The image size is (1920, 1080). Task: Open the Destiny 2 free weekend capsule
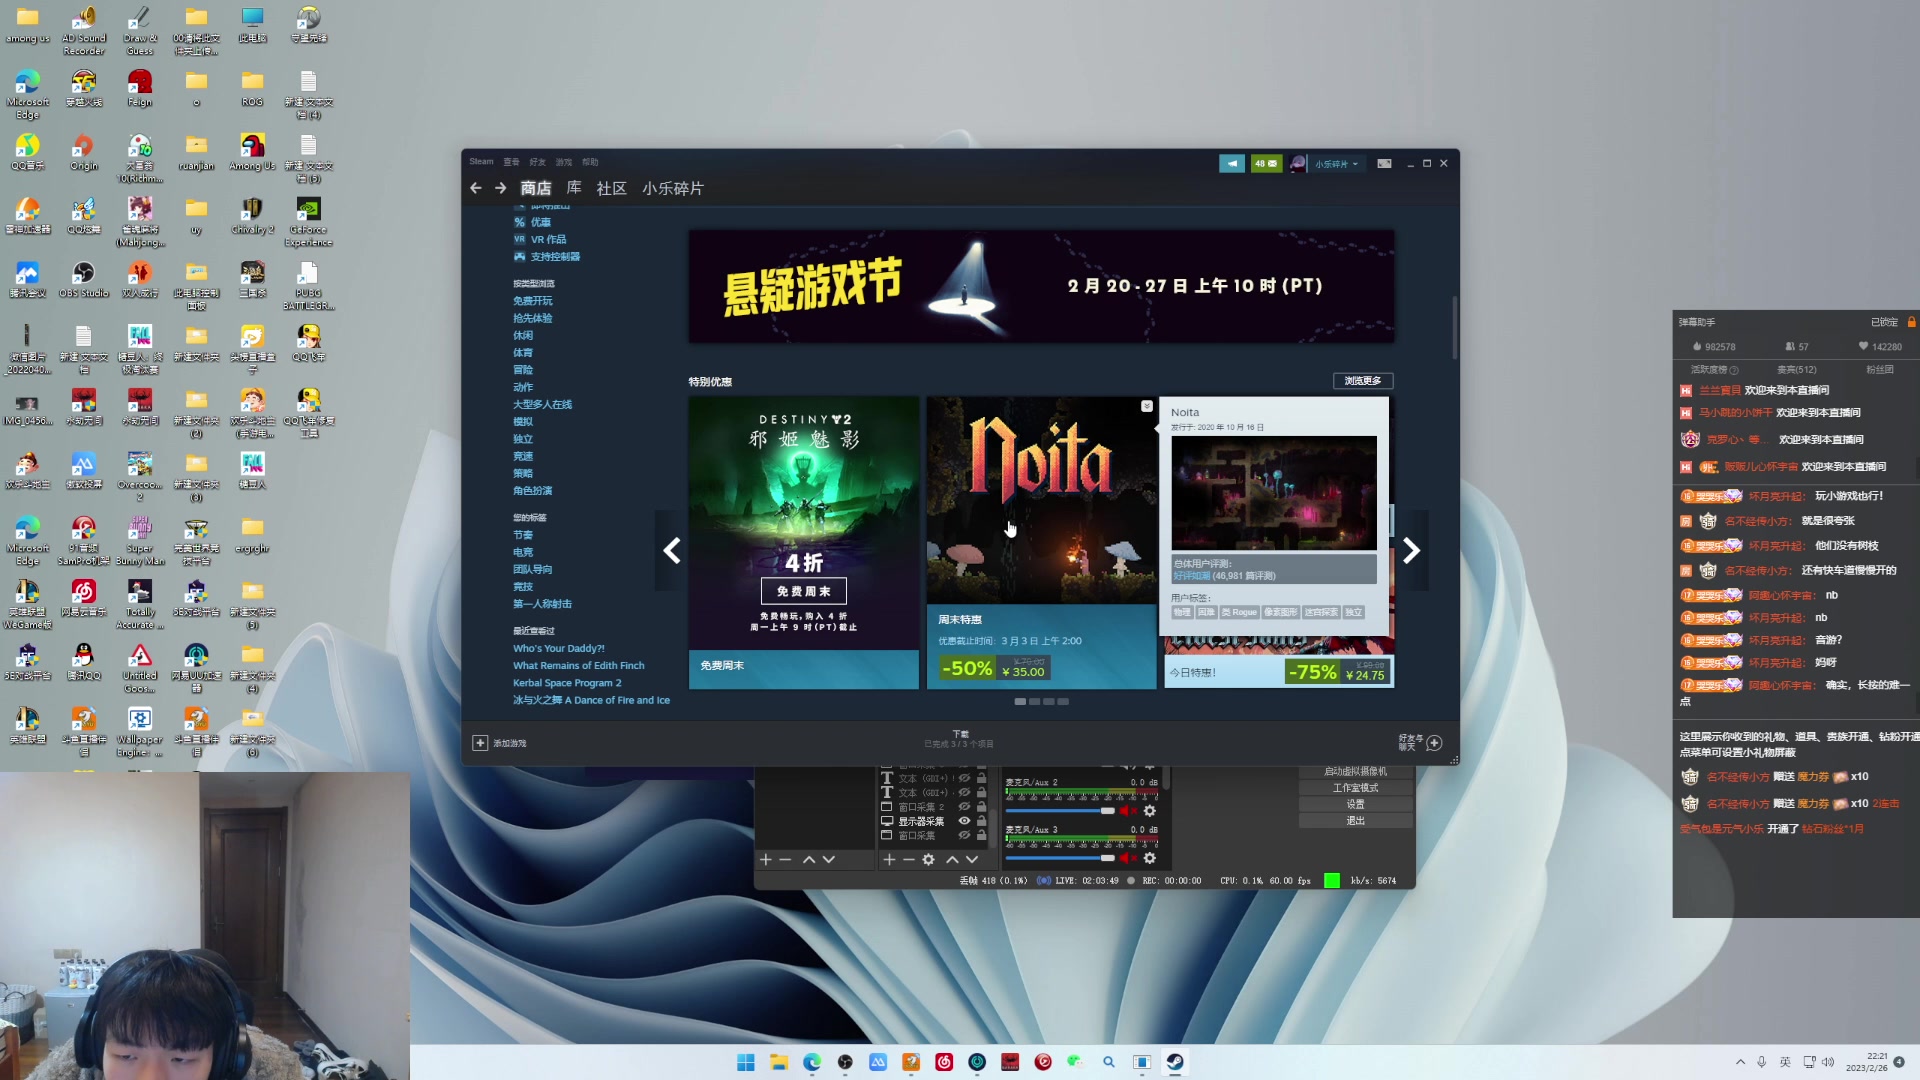pos(804,543)
